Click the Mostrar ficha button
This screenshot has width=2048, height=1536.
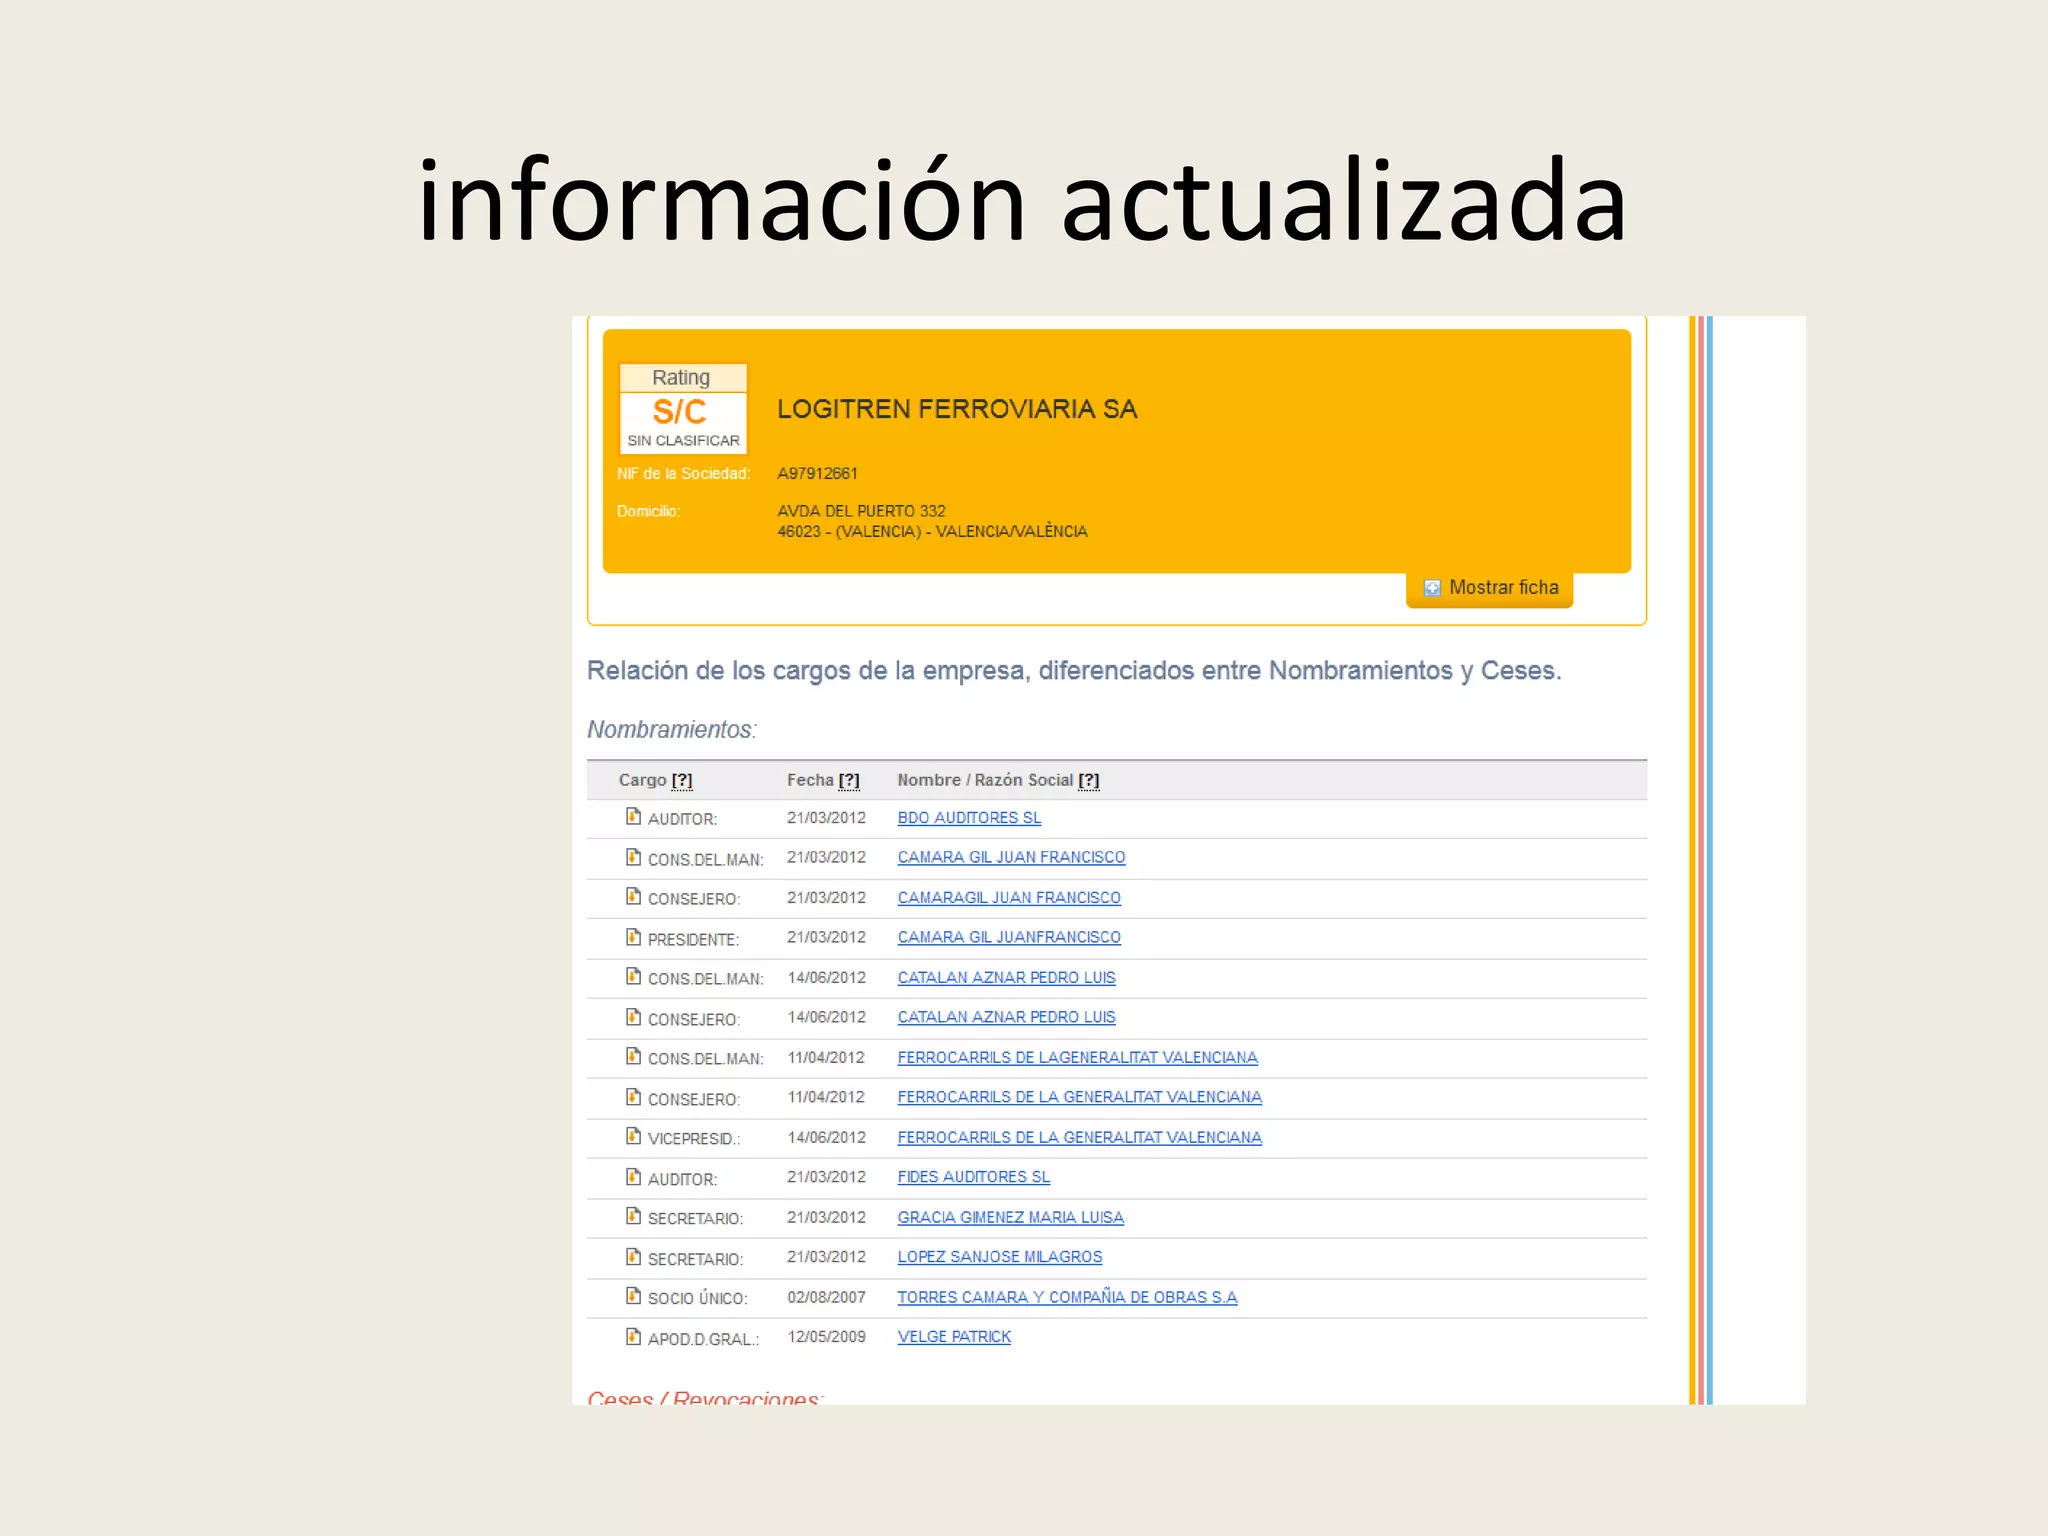click(1489, 589)
